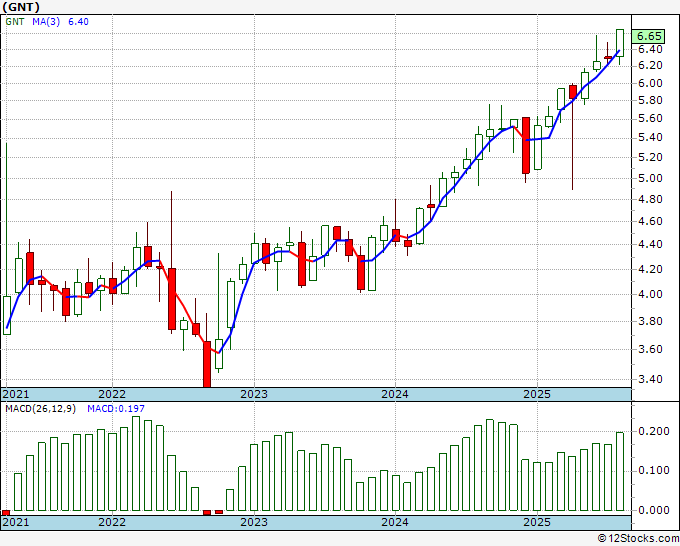
Task: Click the 6.40 moving average value in legend
Action: [78, 21]
